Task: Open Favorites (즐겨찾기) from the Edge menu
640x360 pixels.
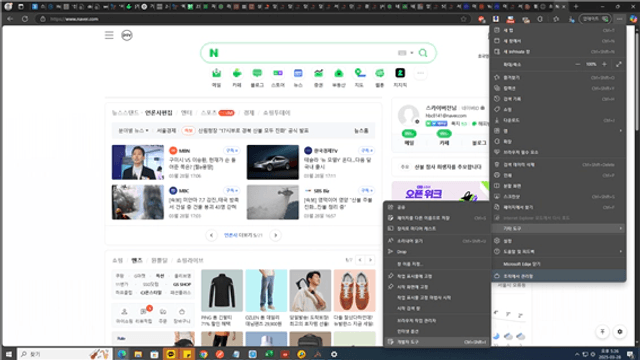Action: click(x=558, y=78)
